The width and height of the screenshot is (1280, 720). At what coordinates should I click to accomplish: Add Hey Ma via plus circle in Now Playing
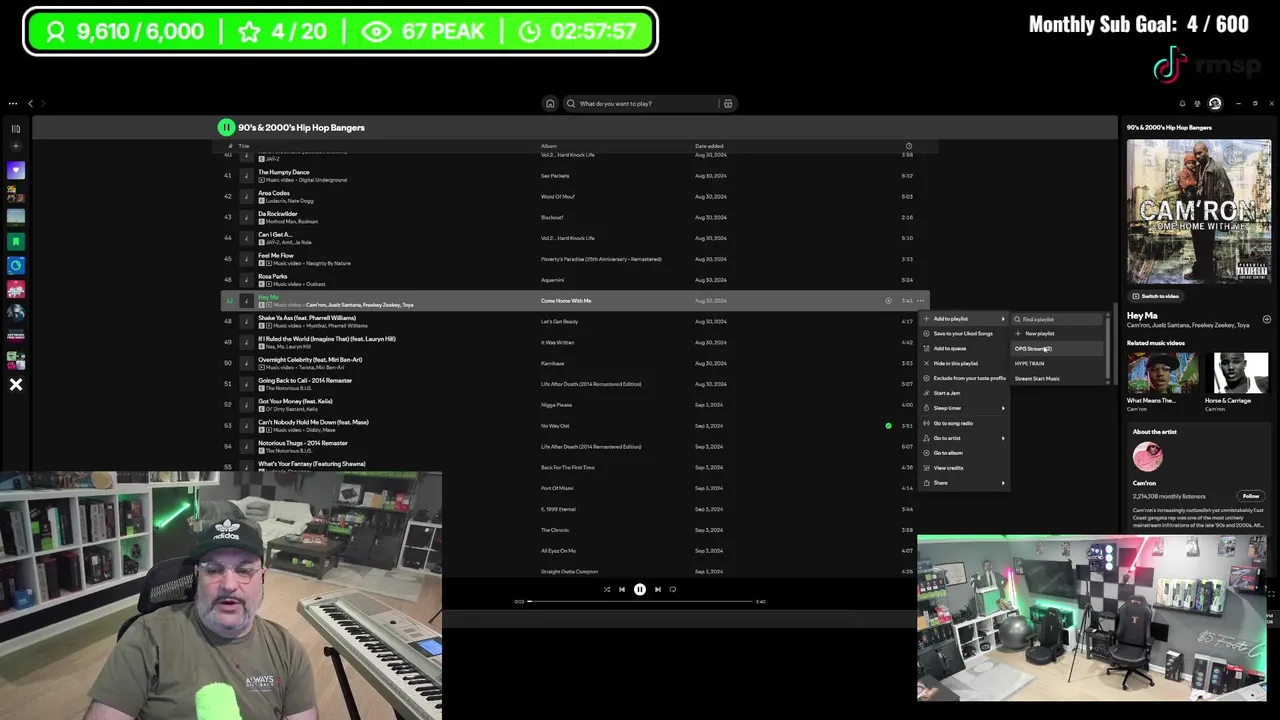click(x=1266, y=319)
